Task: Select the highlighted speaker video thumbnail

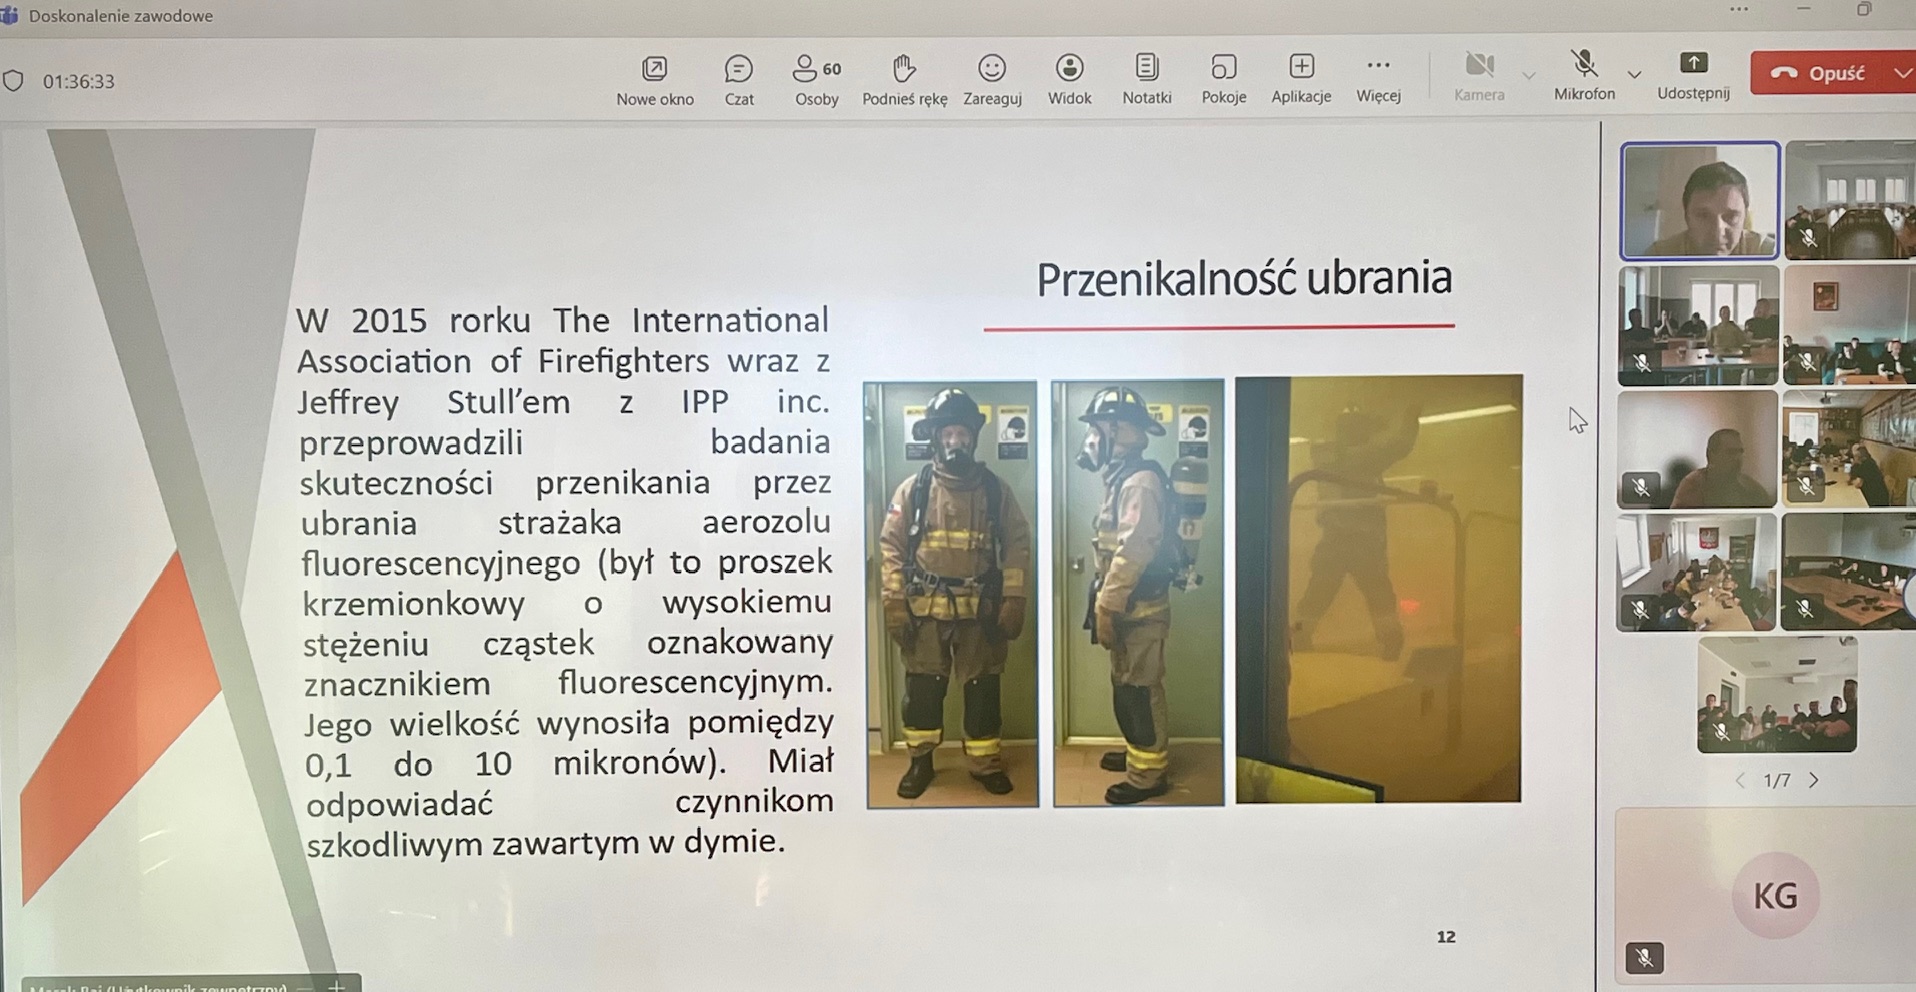Action: [x=1699, y=201]
